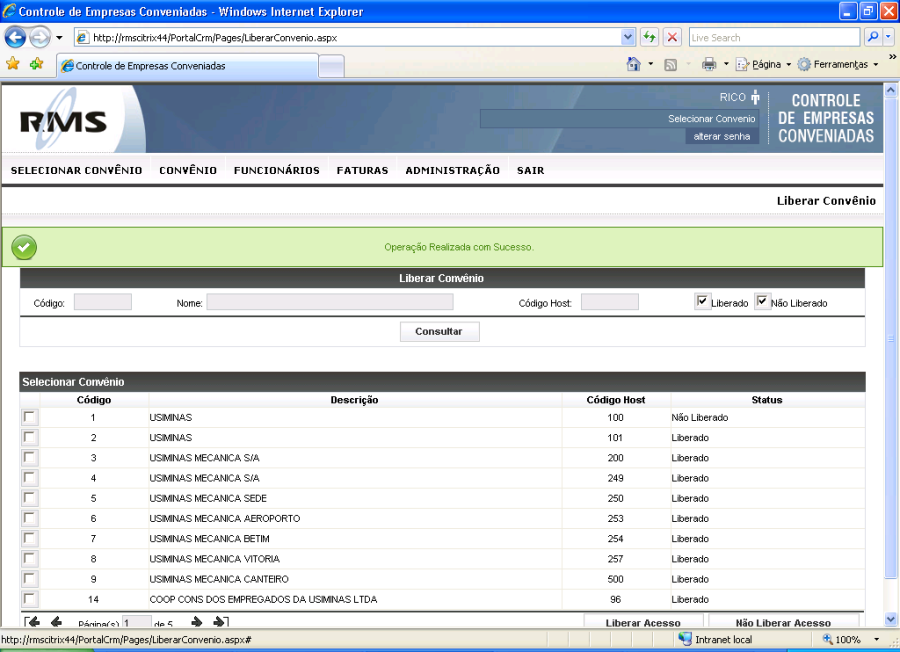Screen dimensions: 900x652
Task: Click the page scrollbar up arrow
Action: coord(890,90)
